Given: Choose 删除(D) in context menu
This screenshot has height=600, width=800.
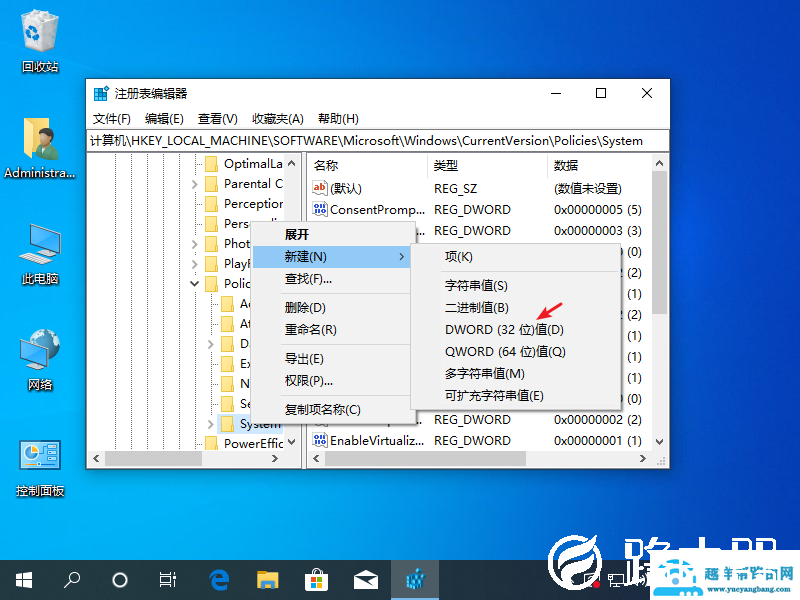Looking at the screenshot, I should point(333,308).
